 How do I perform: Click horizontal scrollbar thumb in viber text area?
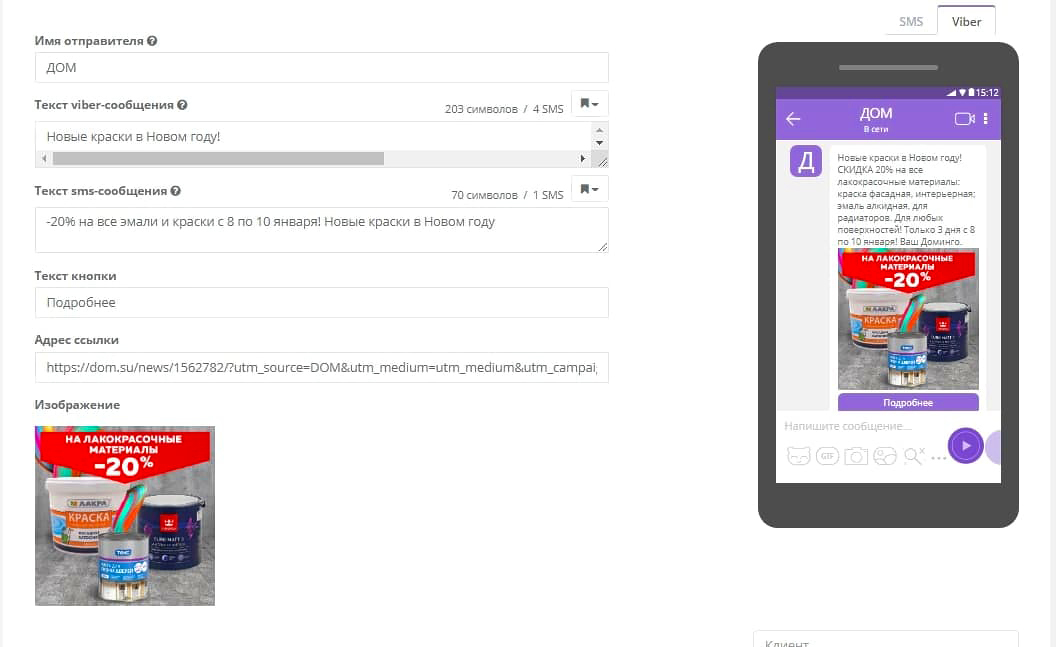coord(218,159)
